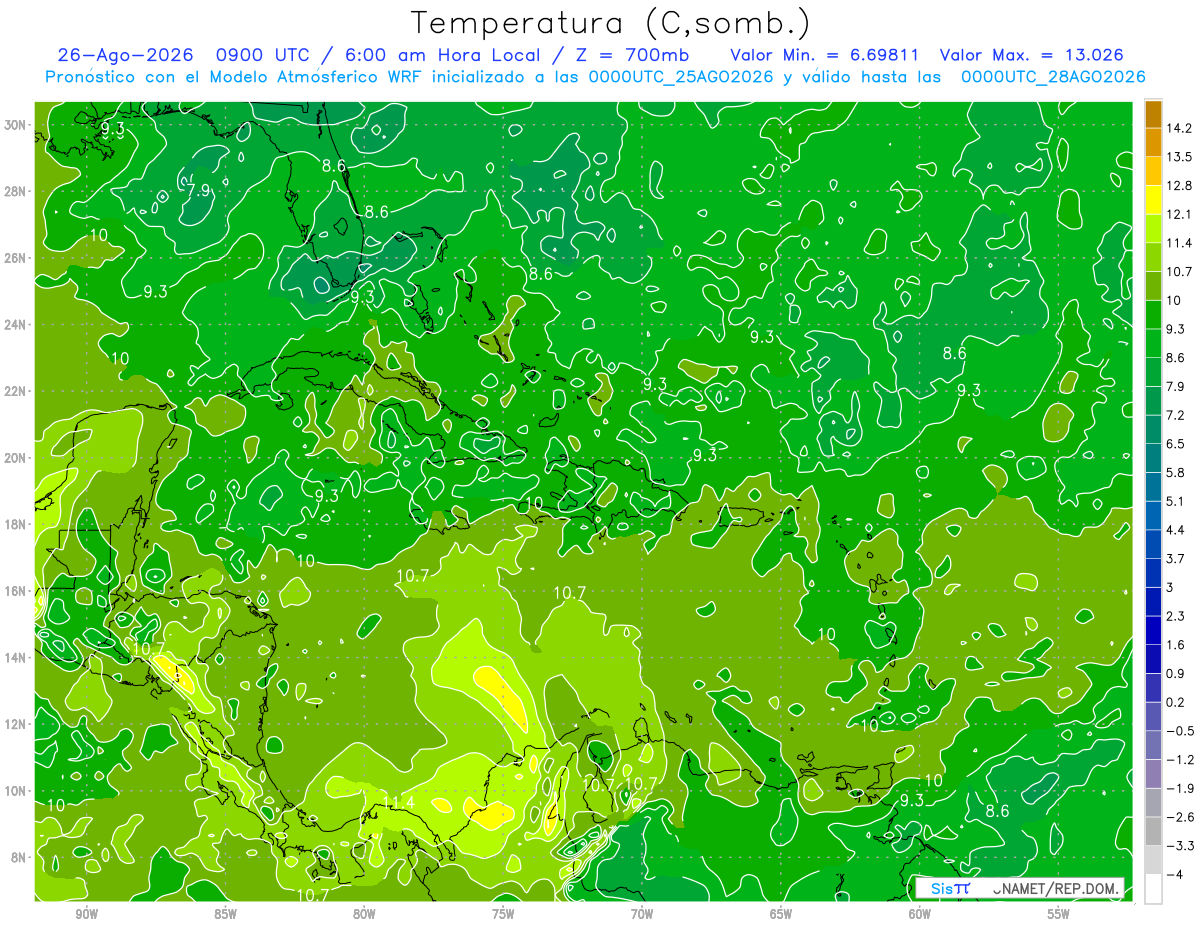Click the "ONAMET/REP.DOM." credit label
Viewport: 1200px width, 927px height.
1054,888
